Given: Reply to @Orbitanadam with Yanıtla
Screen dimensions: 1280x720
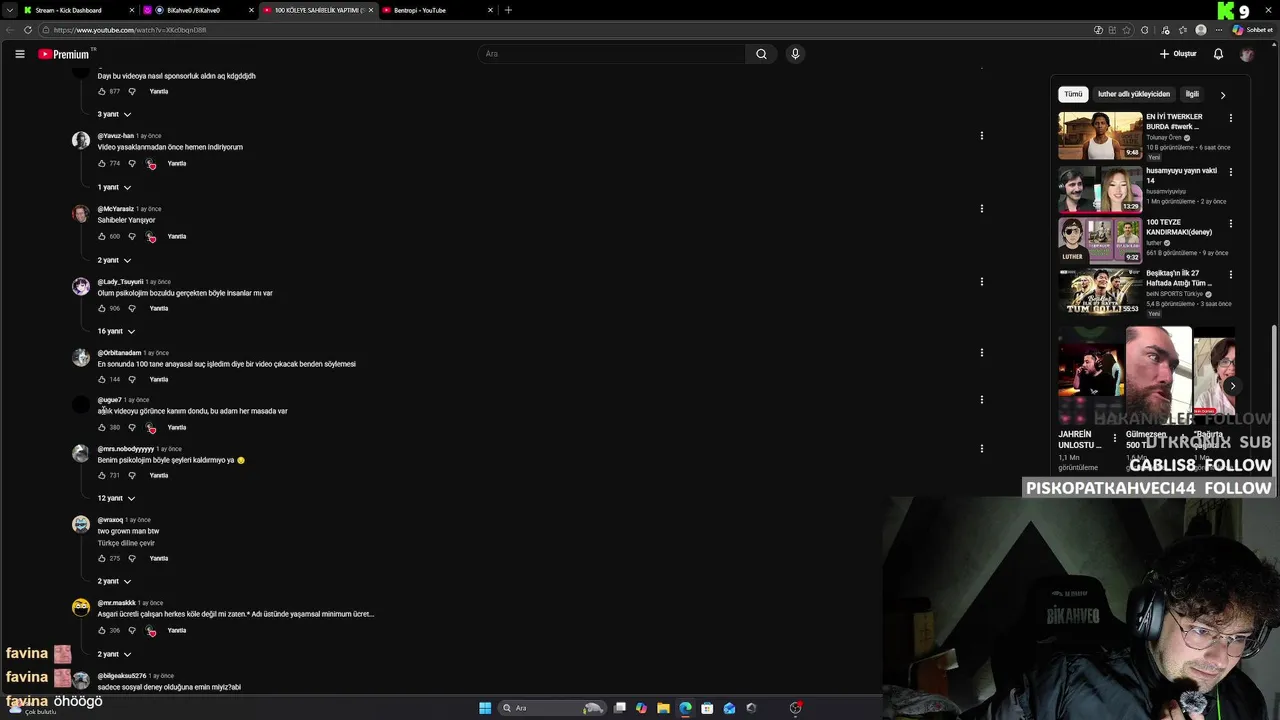Looking at the screenshot, I should coord(159,379).
